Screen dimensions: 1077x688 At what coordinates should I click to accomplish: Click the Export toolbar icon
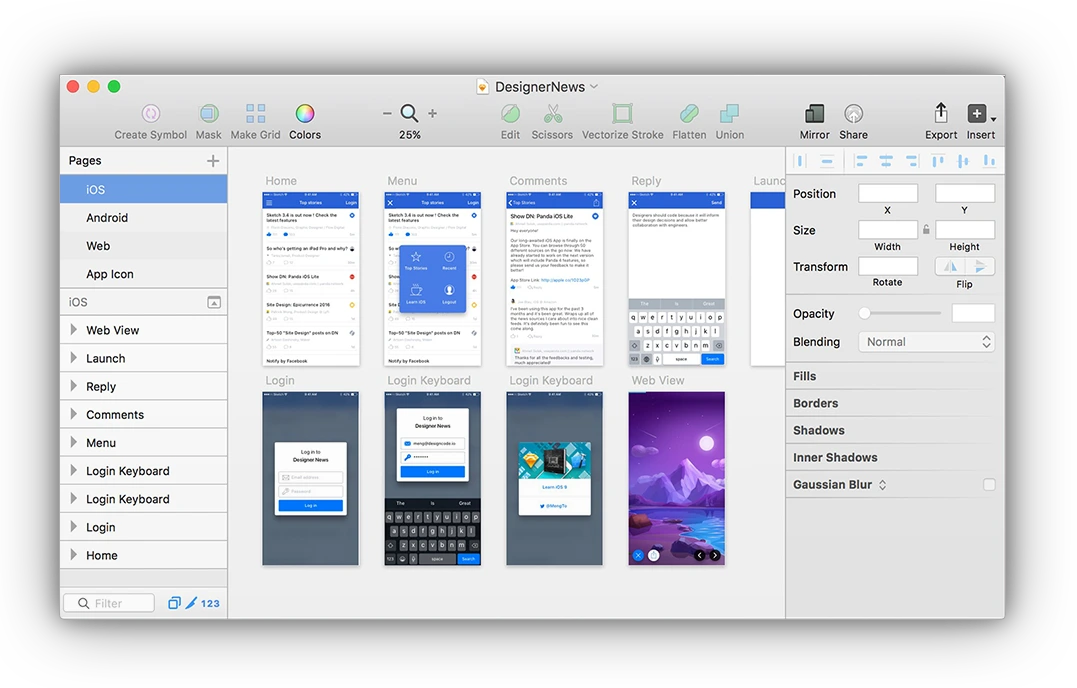940,113
